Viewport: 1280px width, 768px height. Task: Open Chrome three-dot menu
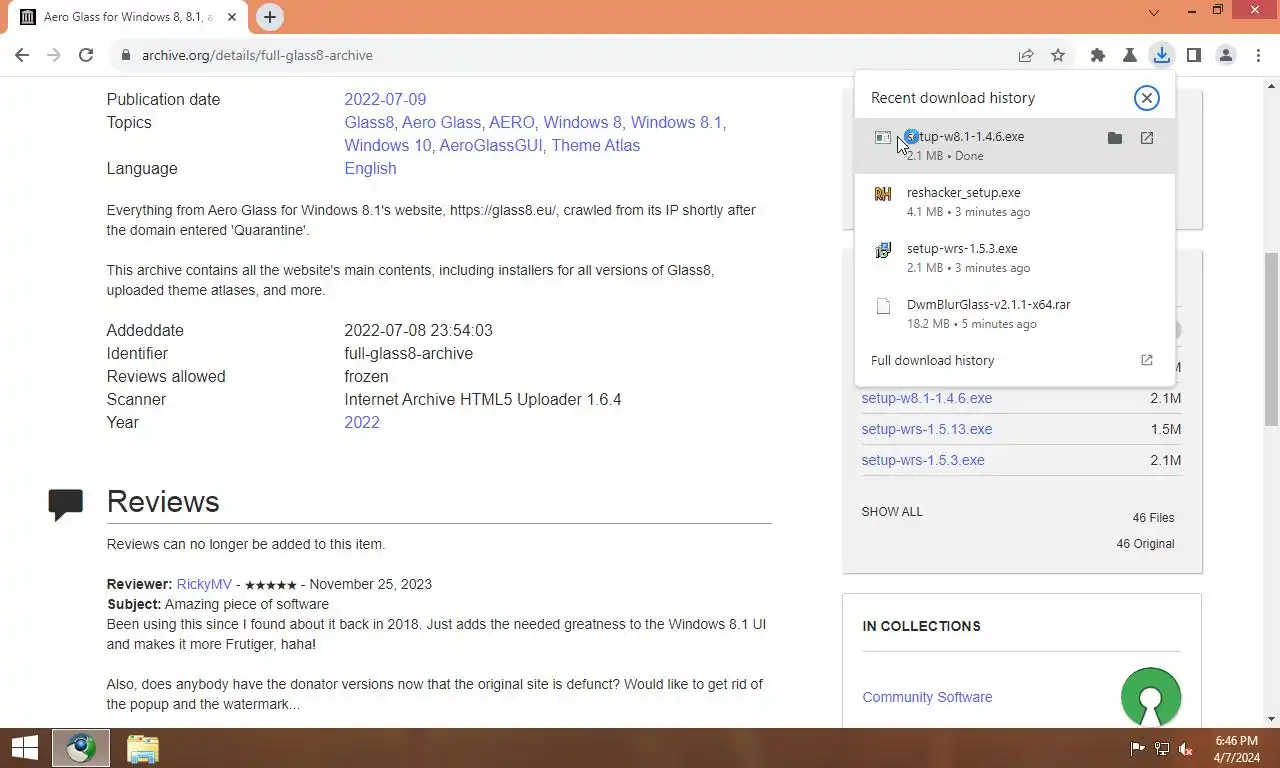tap(1258, 56)
